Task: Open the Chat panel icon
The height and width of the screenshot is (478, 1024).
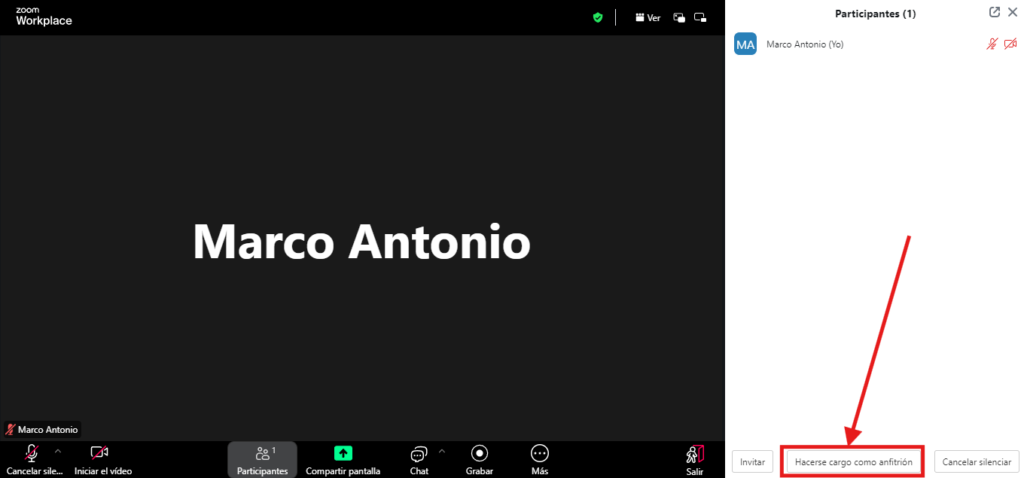Action: (419, 454)
